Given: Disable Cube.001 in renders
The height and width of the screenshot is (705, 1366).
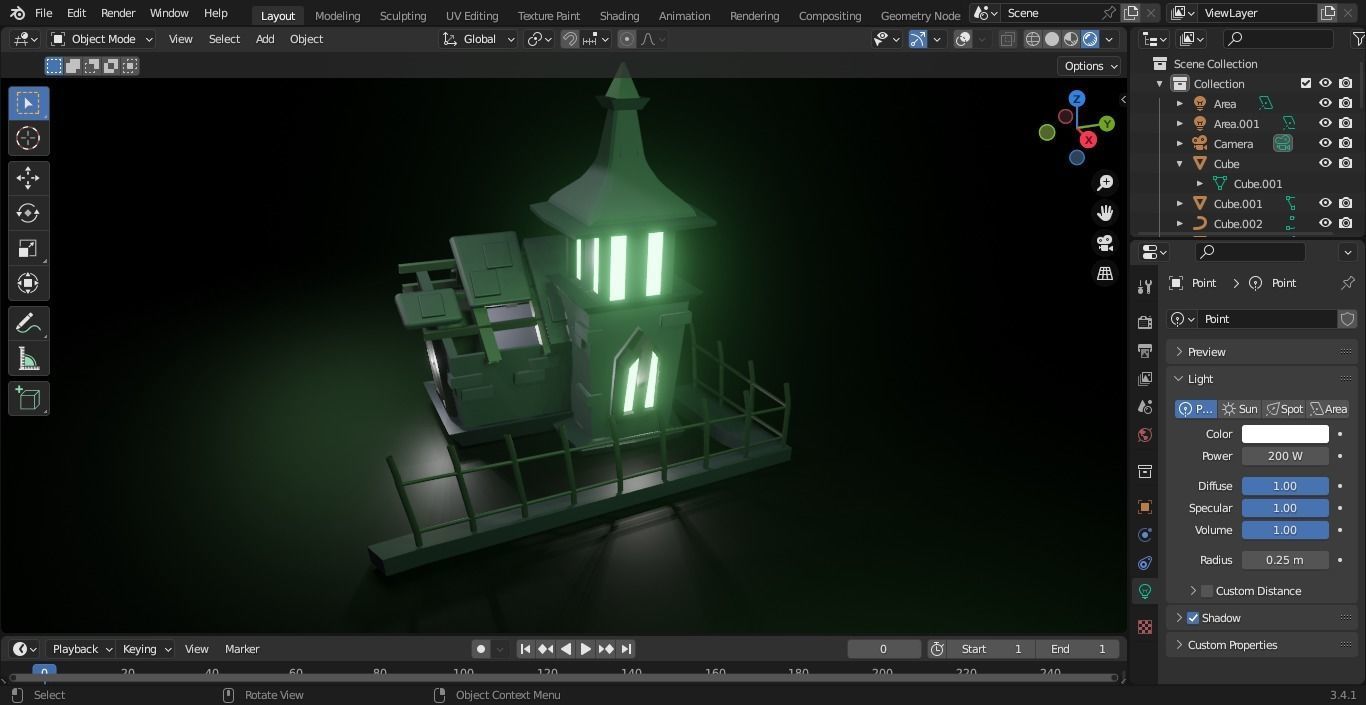Looking at the screenshot, I should [x=1346, y=203].
